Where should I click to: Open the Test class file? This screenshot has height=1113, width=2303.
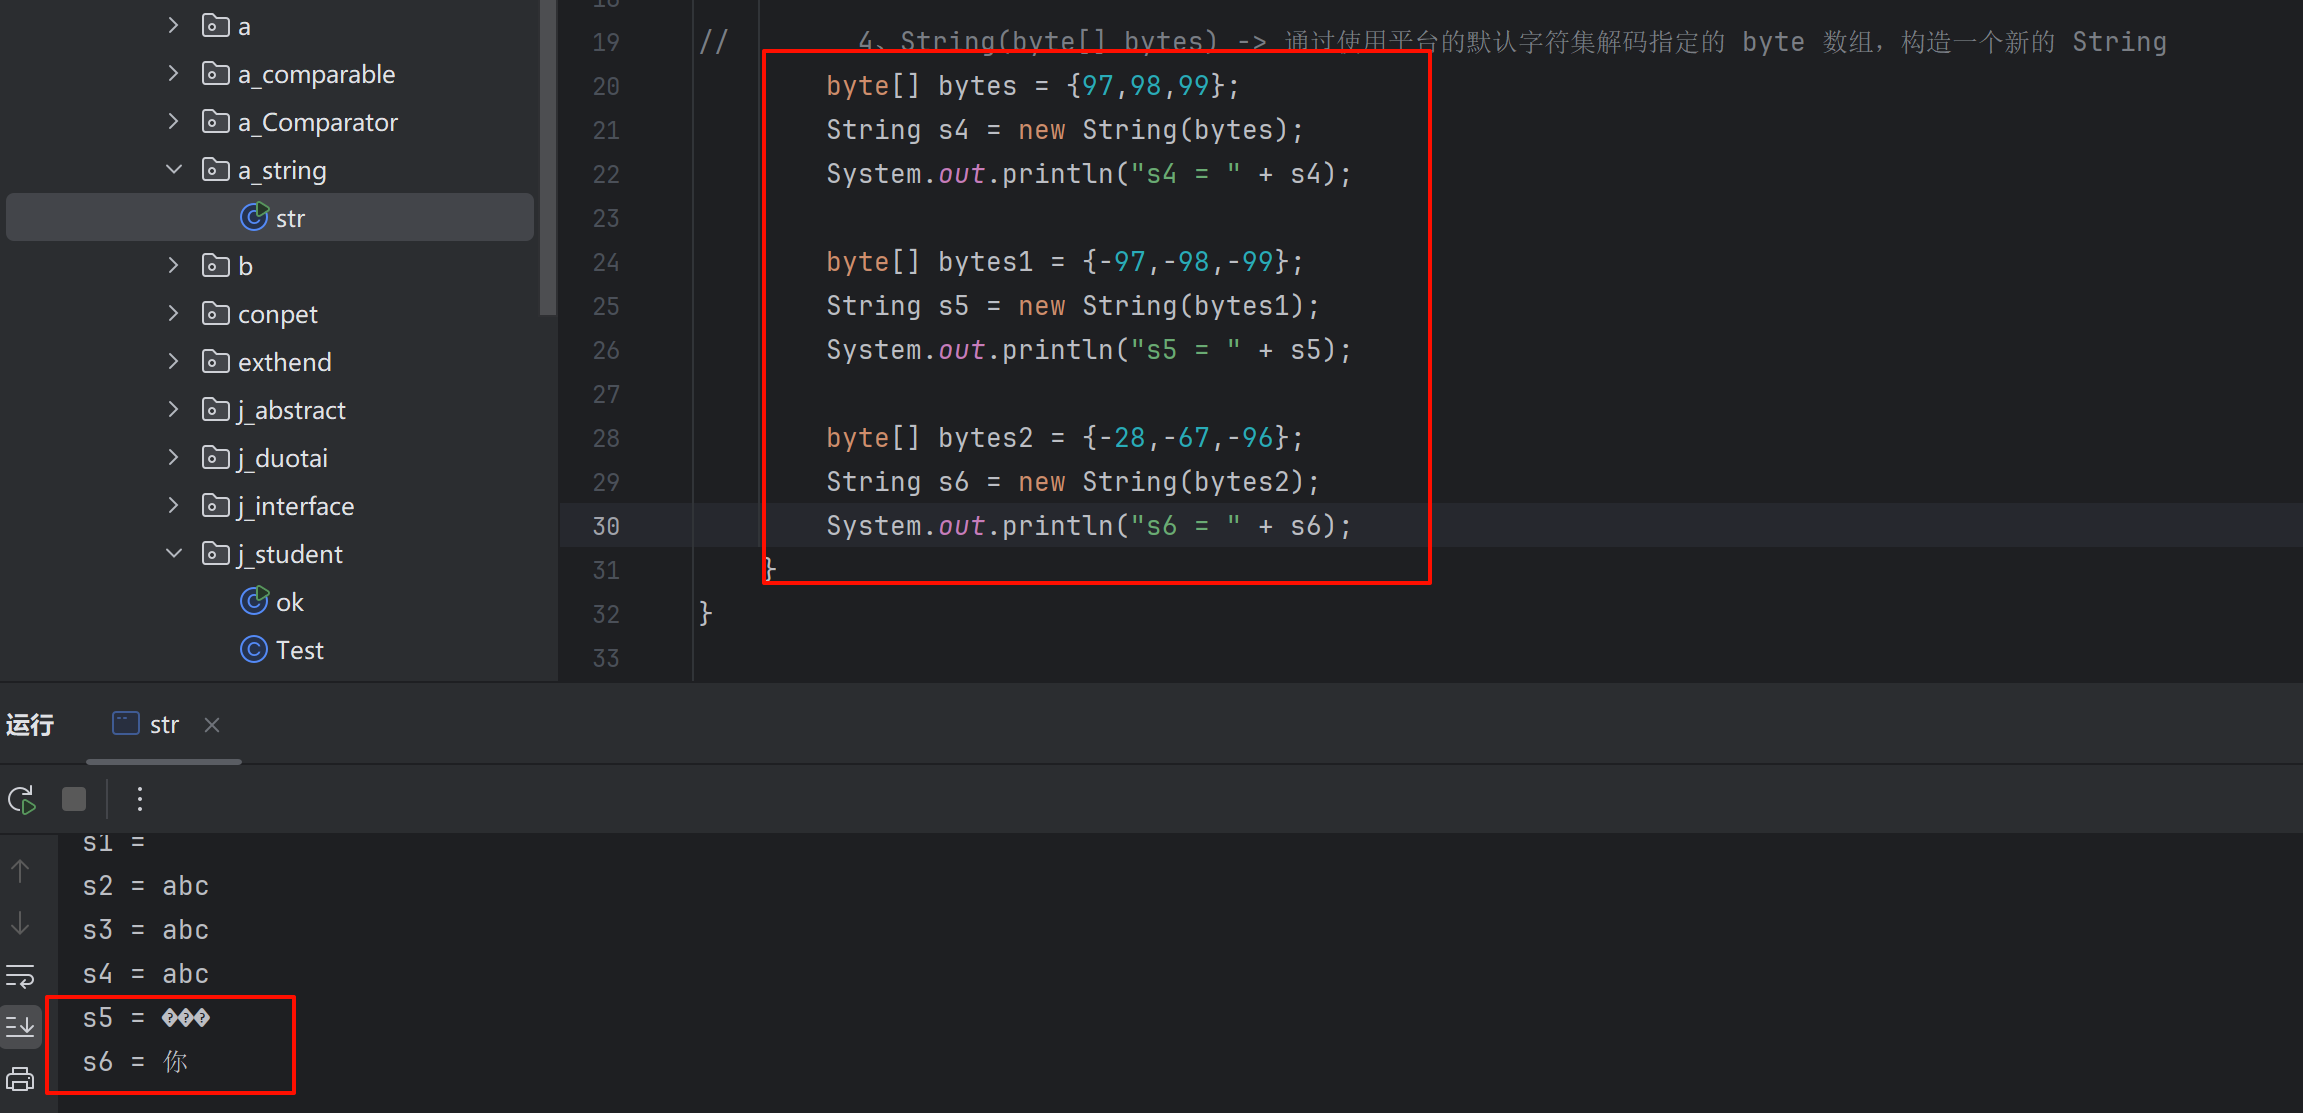tap(298, 650)
